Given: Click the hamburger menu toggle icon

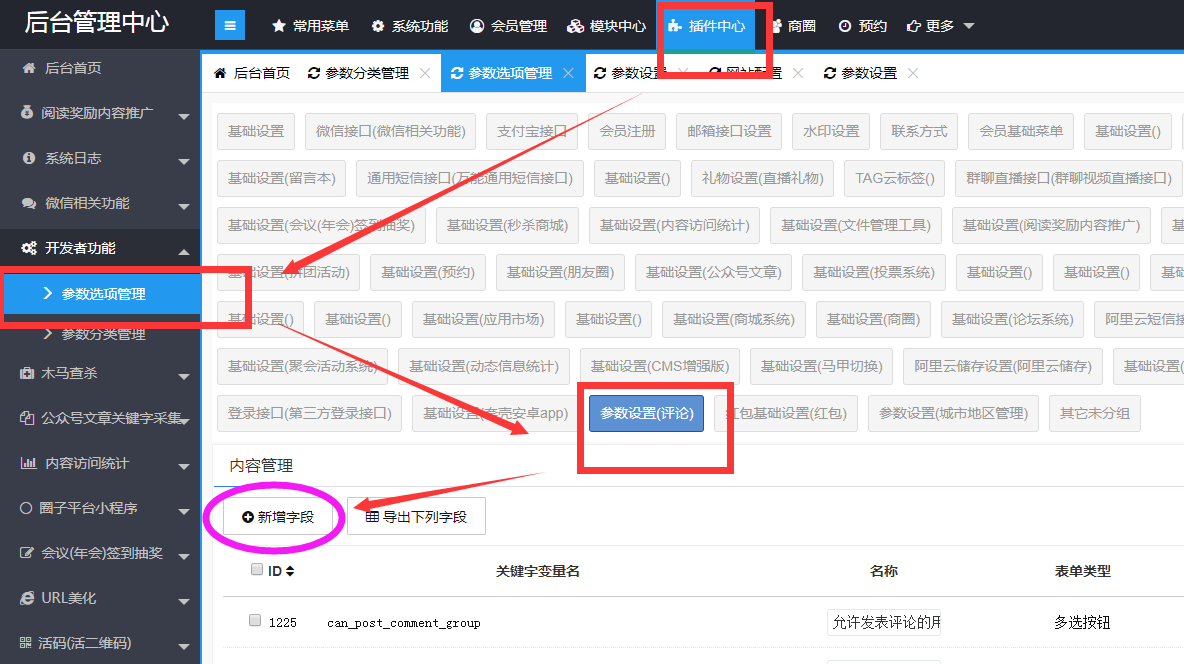Looking at the screenshot, I should [x=230, y=26].
